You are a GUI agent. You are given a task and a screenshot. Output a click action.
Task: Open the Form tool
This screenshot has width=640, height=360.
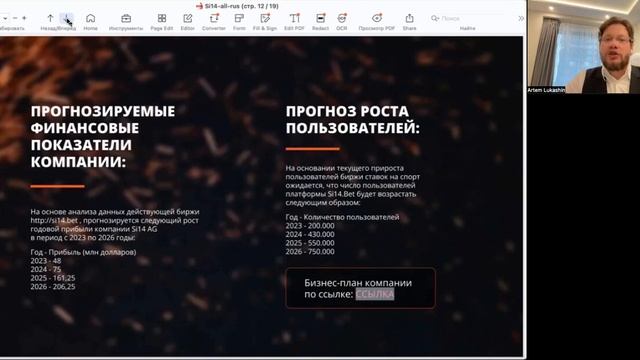tap(239, 22)
